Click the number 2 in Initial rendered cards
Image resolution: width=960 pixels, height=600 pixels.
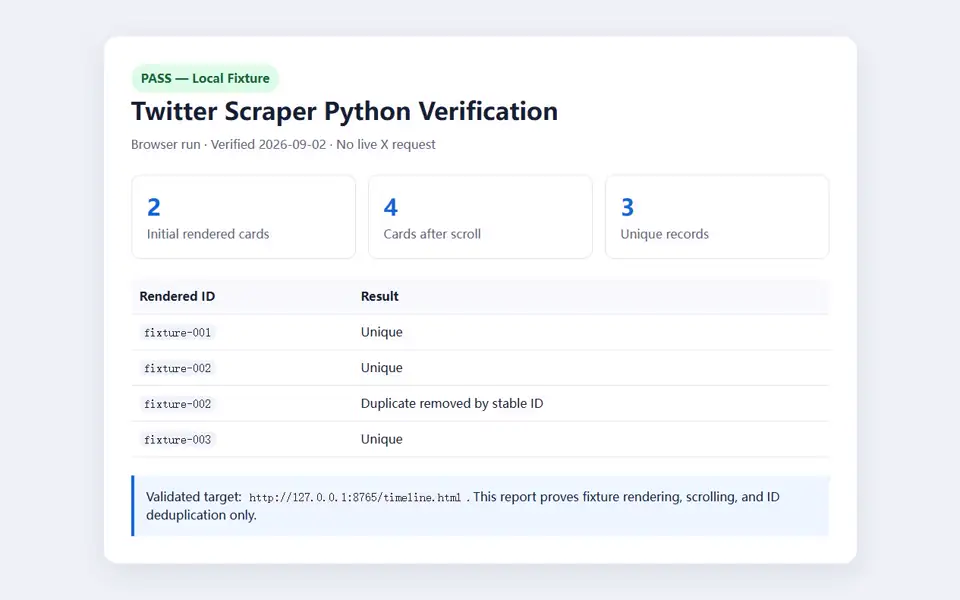click(x=154, y=208)
